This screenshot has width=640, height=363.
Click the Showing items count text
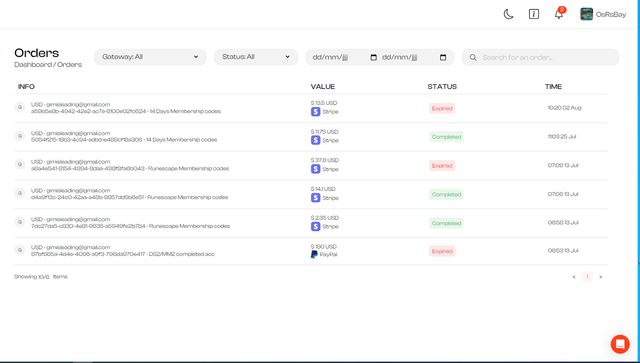[x=41, y=276]
